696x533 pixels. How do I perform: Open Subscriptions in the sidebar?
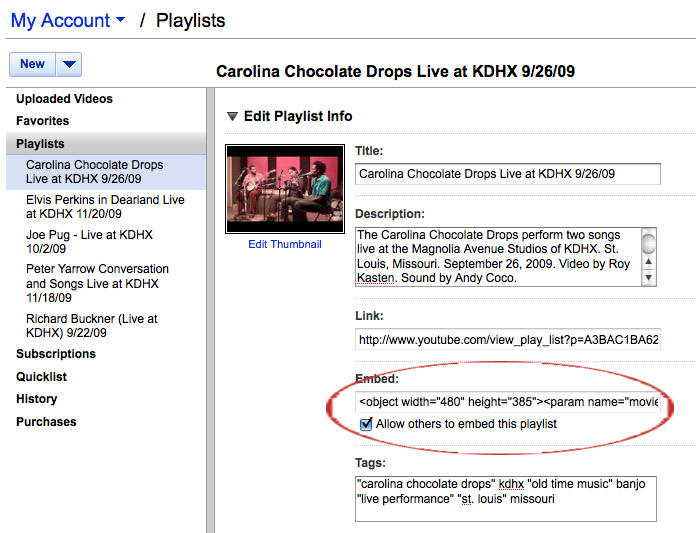coord(56,354)
